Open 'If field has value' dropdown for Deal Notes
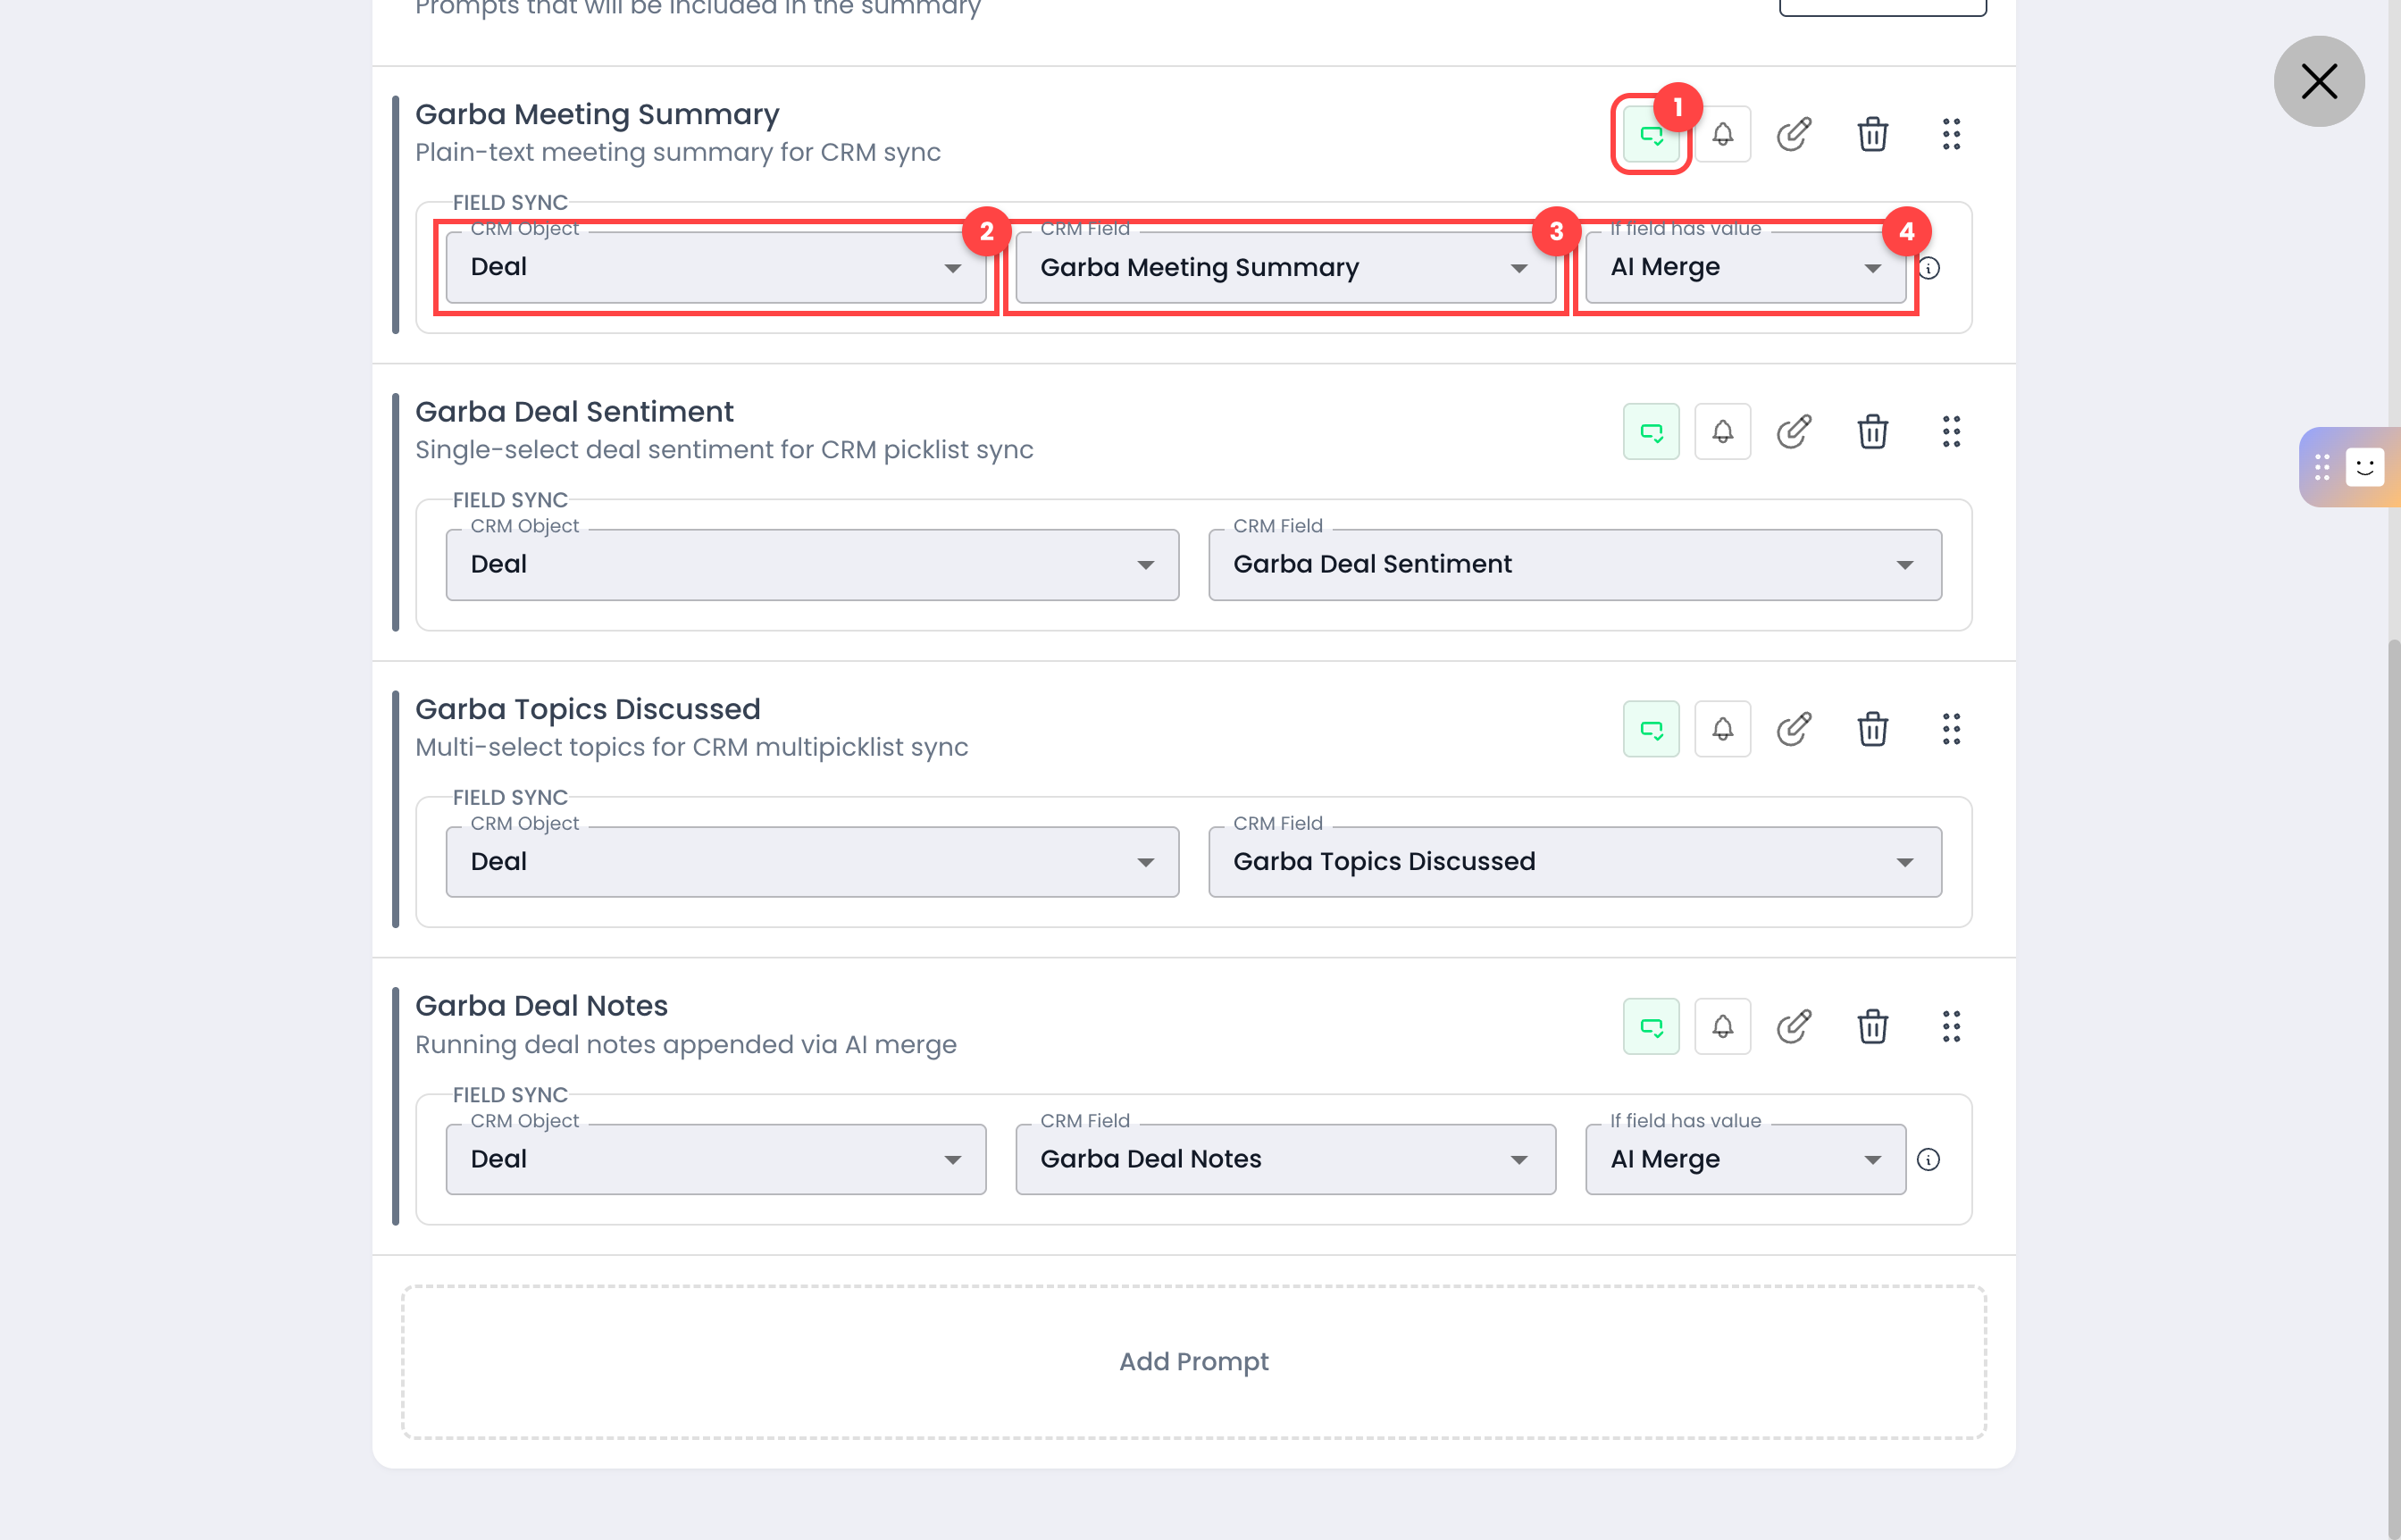The image size is (2401, 1540). pos(1745,1160)
